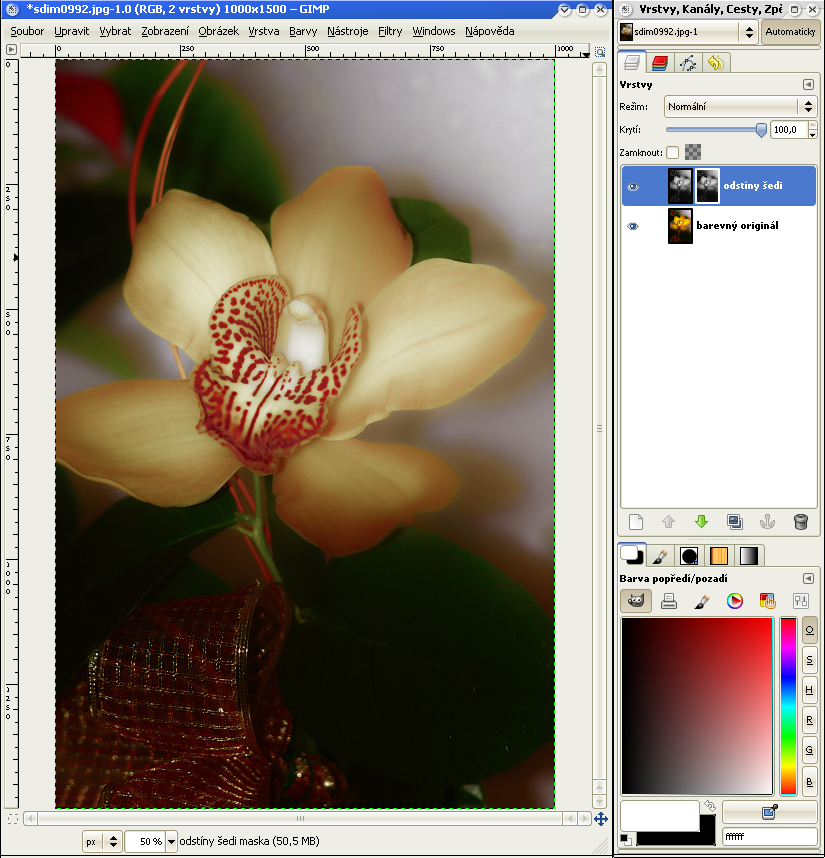The image size is (825, 858).
Task: Toggle visibility of 'barevný originál' layer
Action: (632, 226)
